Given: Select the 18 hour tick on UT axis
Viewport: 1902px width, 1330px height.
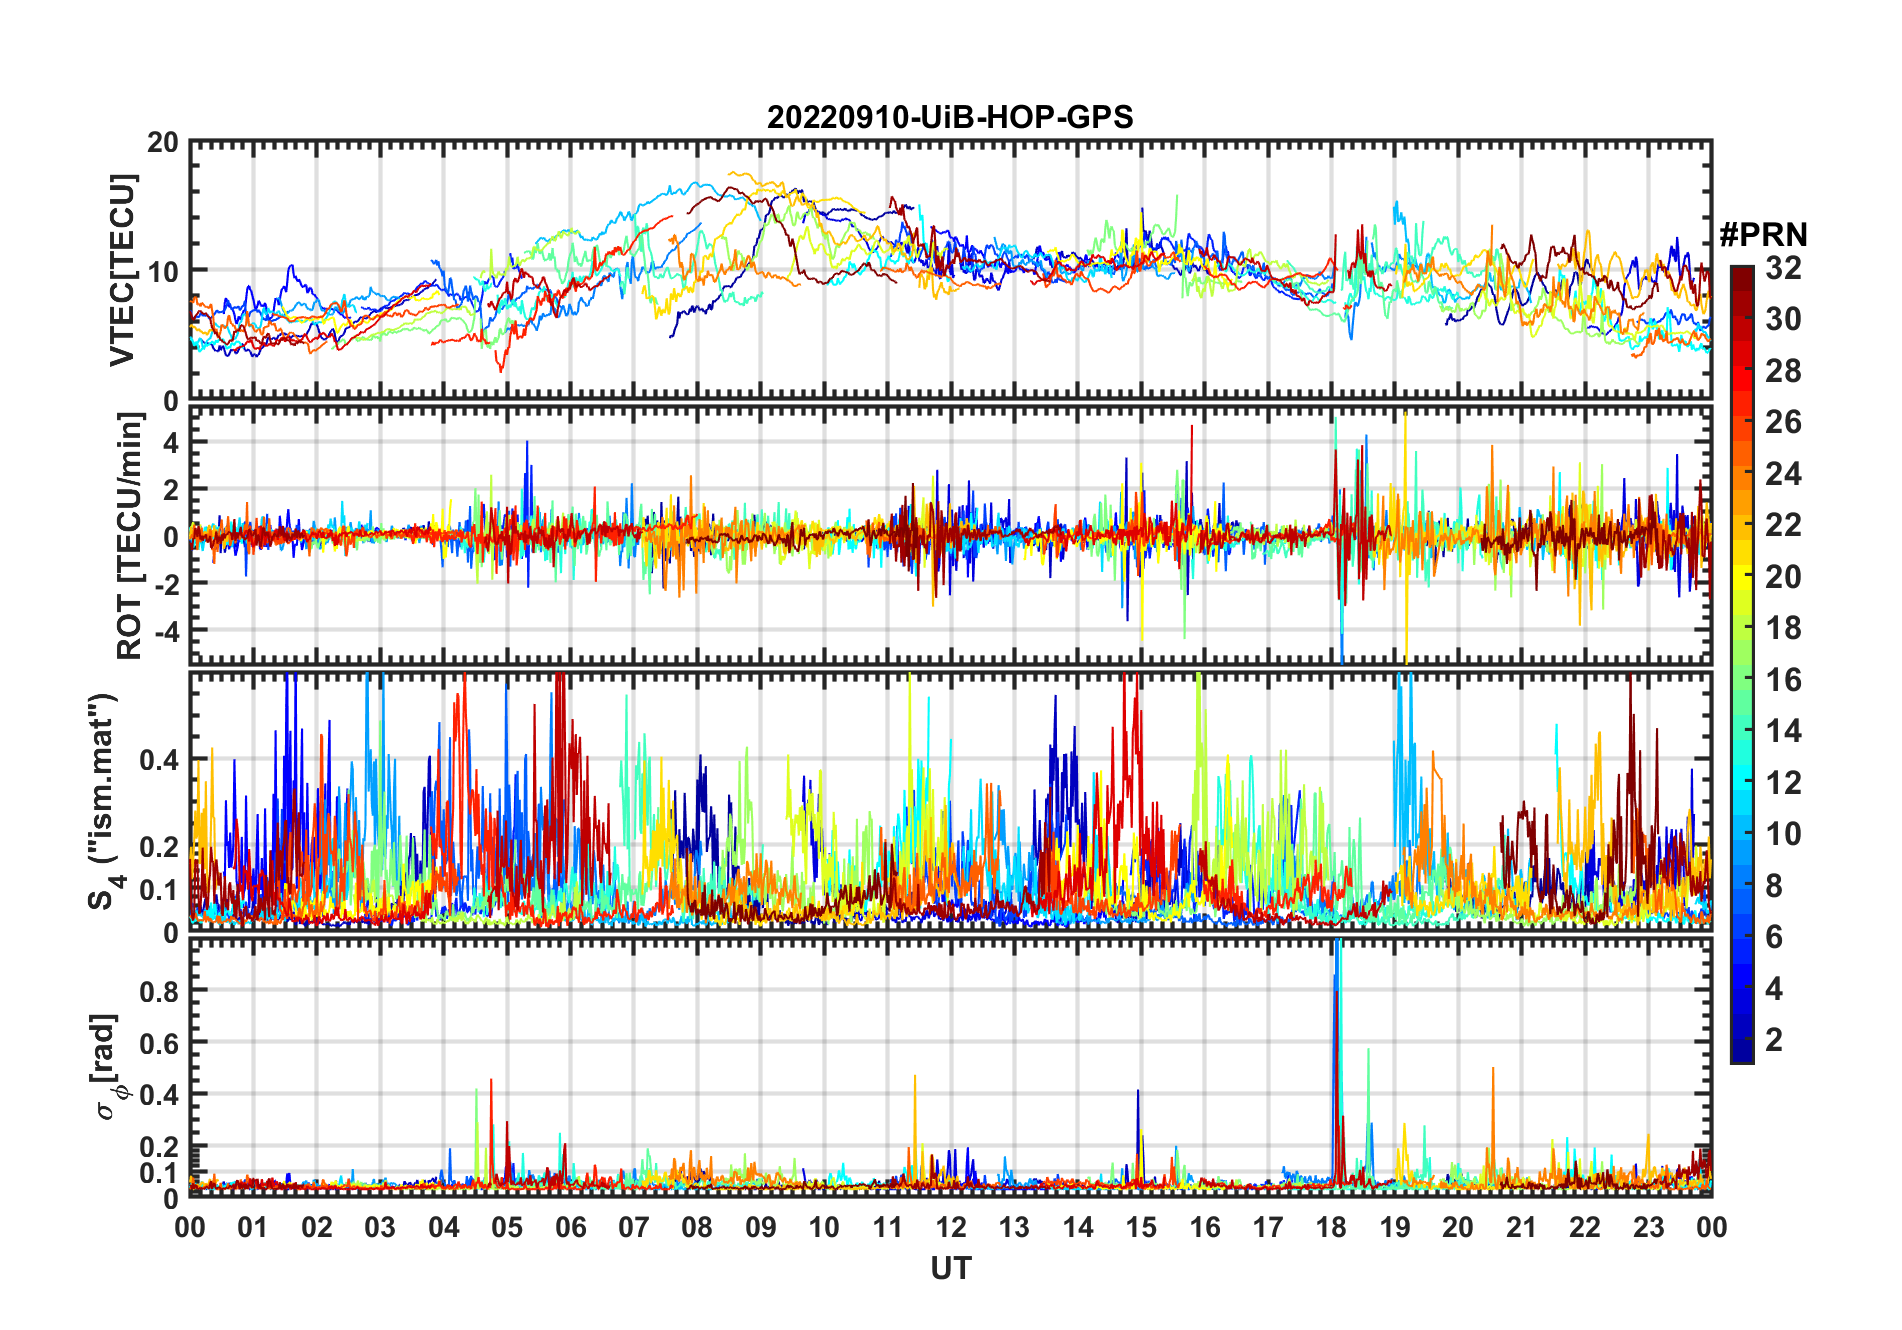Looking at the screenshot, I should 1331,1227.
